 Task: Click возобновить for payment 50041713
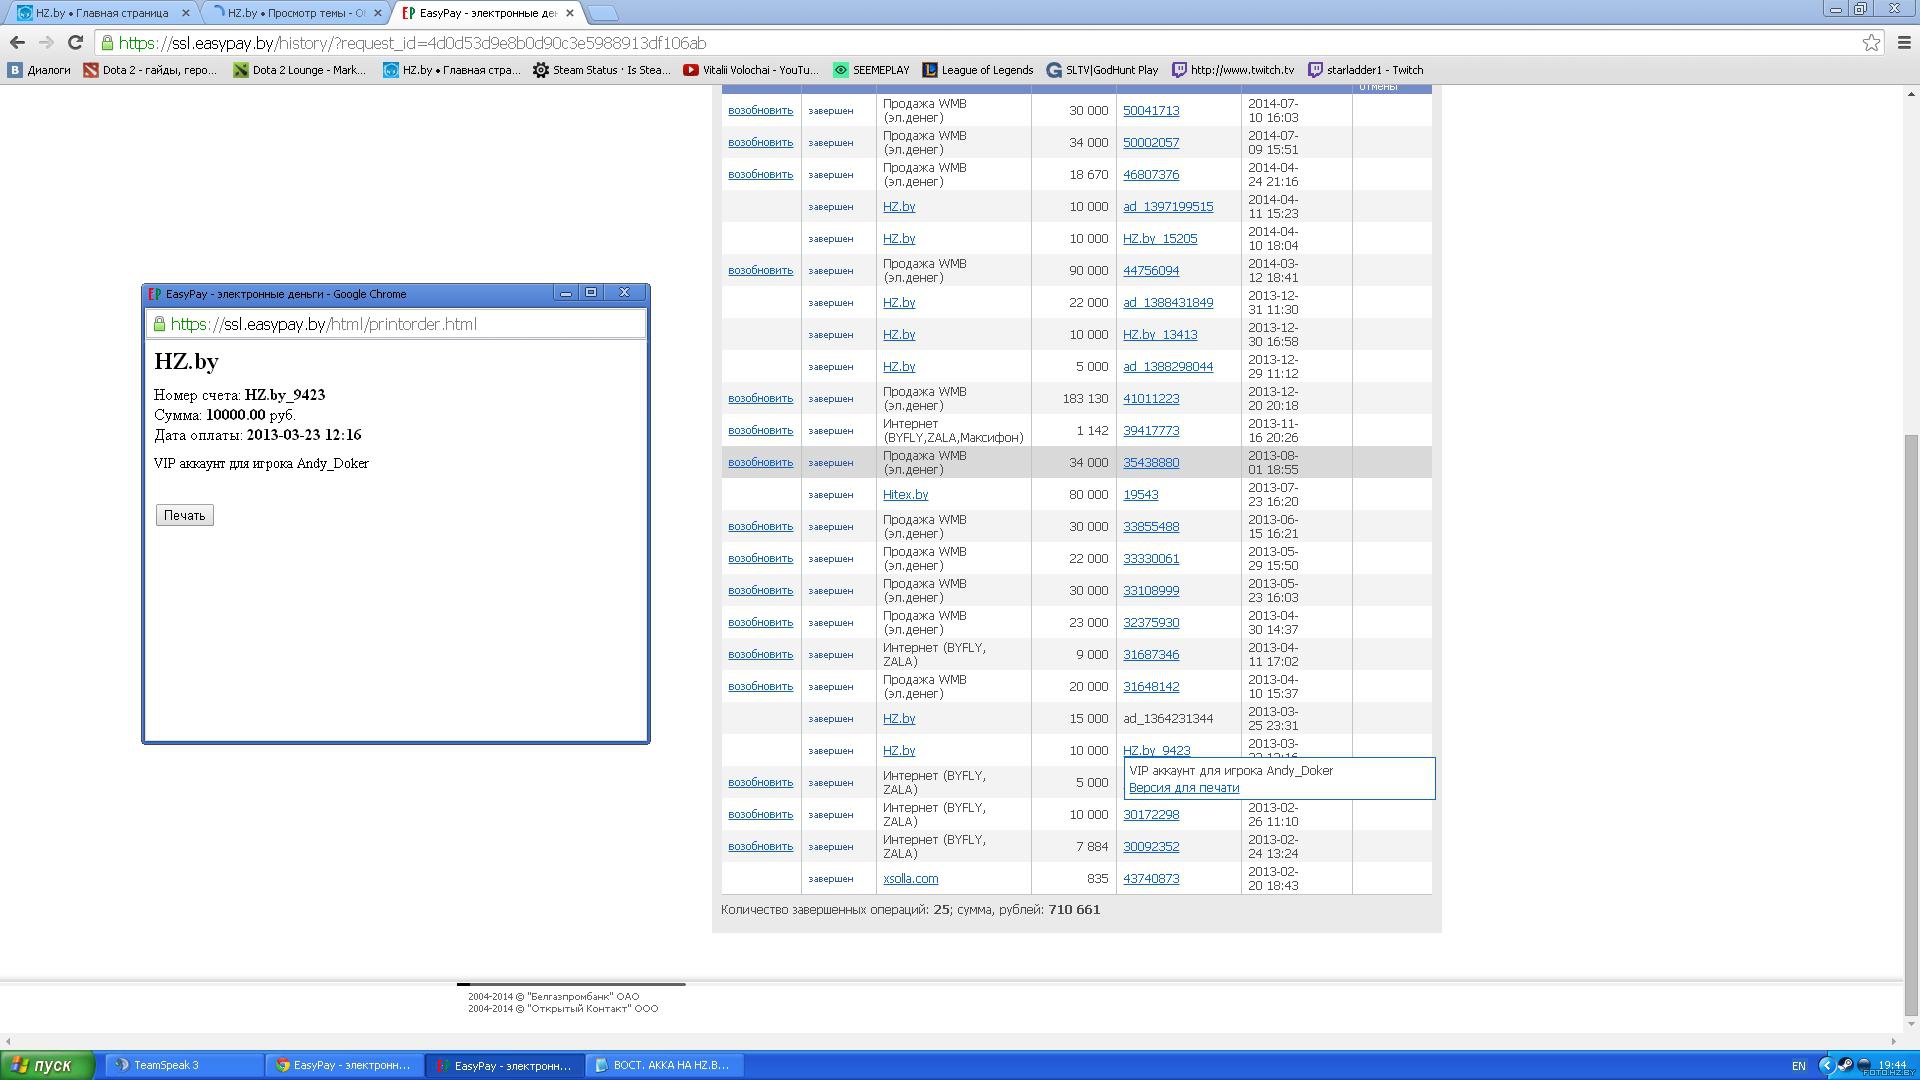pos(760,110)
